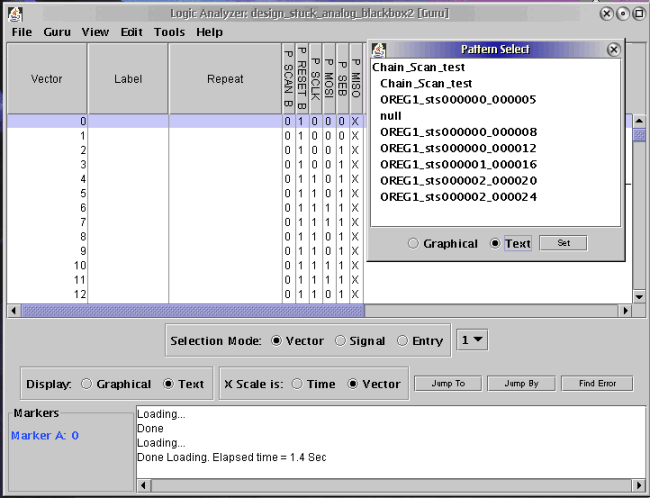Open the selection count dropdown showing 1
The image size is (650, 498).
tap(472, 340)
